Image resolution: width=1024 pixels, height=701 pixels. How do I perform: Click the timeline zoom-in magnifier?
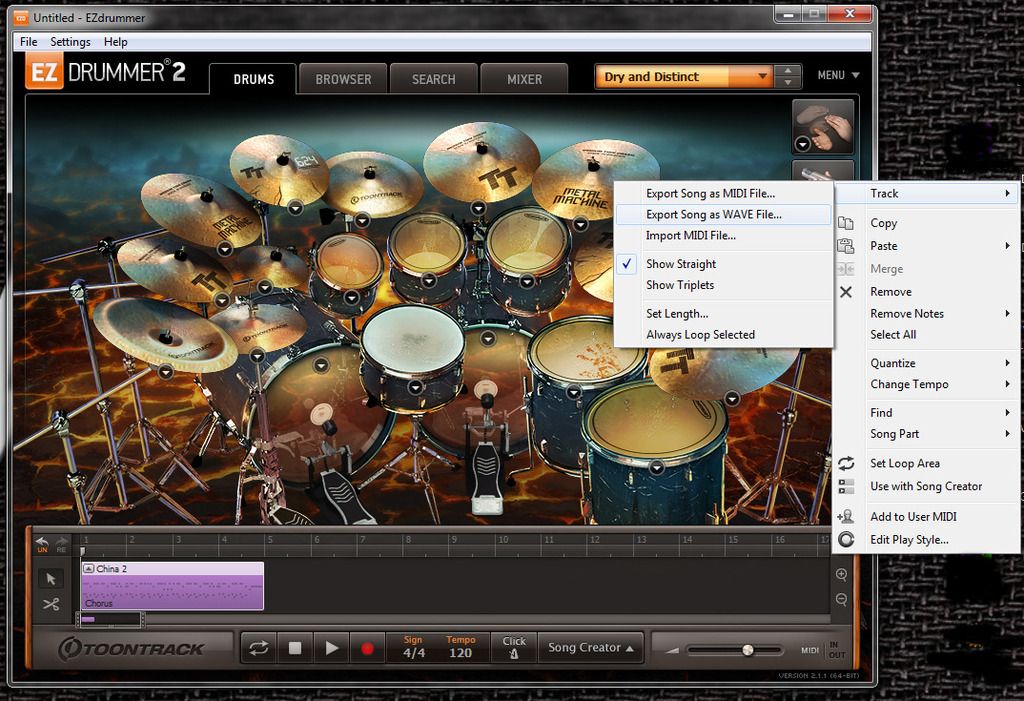coord(841,575)
